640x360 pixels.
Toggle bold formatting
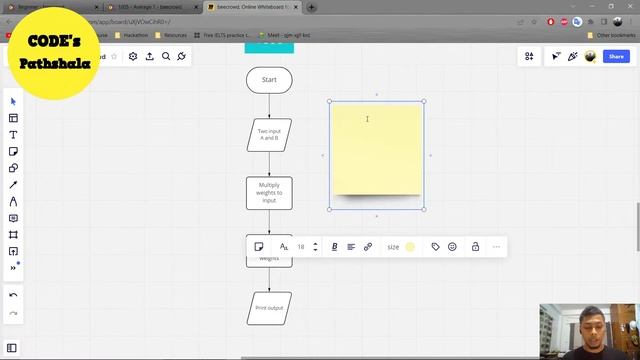pos(334,247)
